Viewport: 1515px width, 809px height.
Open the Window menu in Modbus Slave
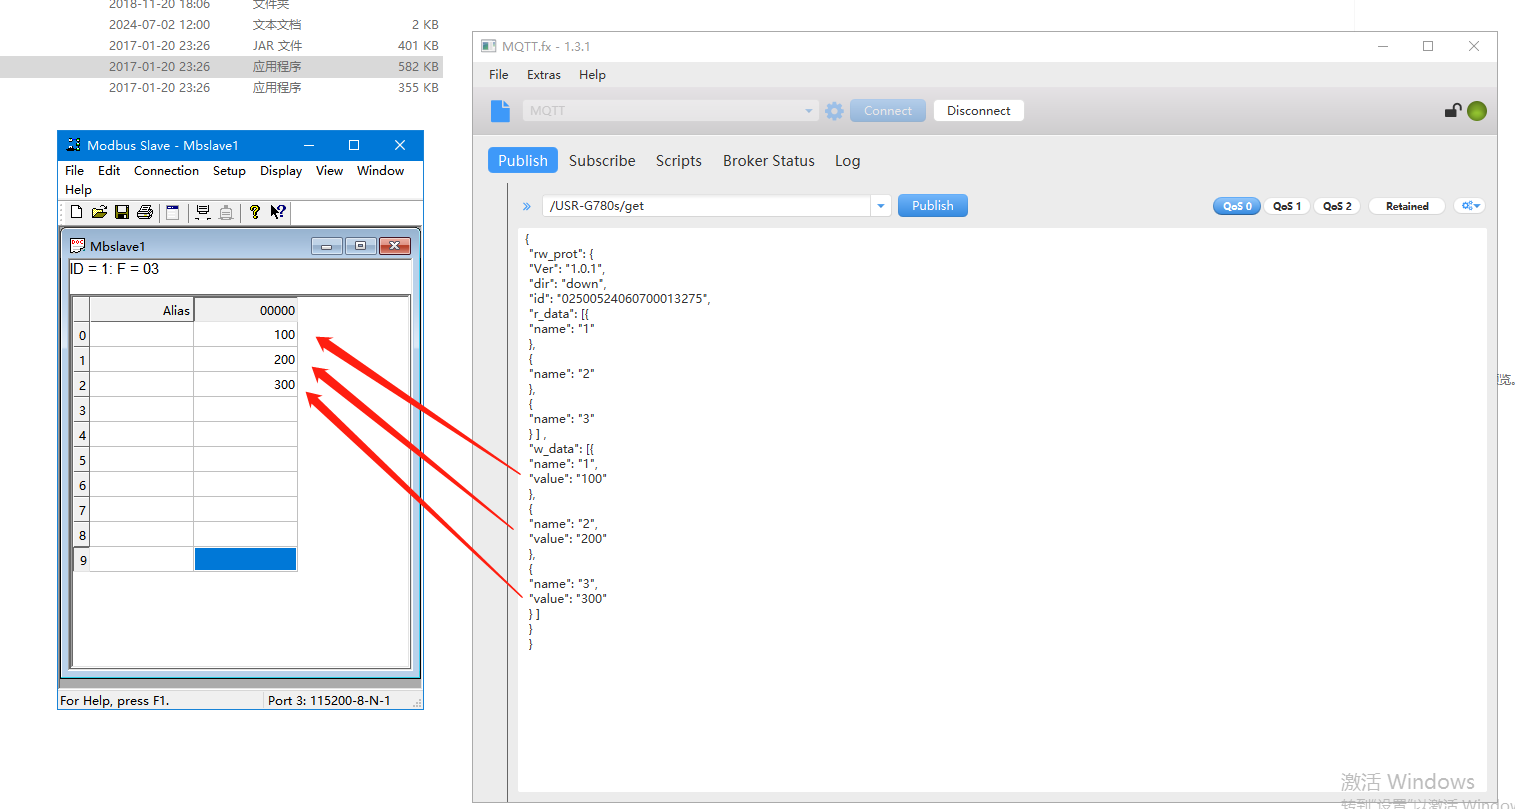coord(380,171)
